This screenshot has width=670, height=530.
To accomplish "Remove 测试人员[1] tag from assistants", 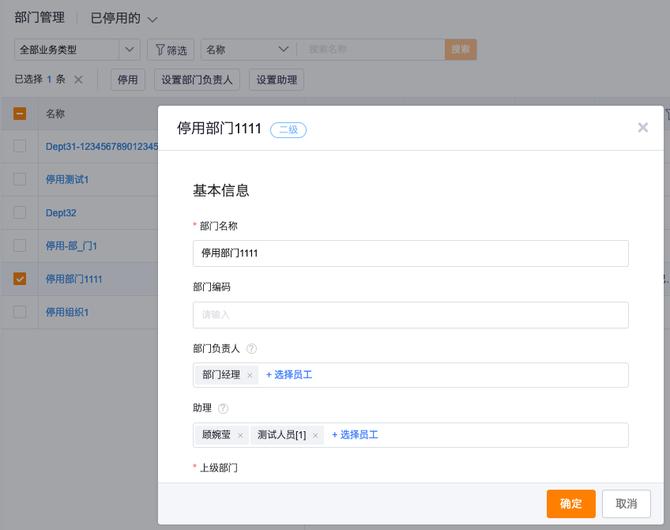I will [x=315, y=435].
